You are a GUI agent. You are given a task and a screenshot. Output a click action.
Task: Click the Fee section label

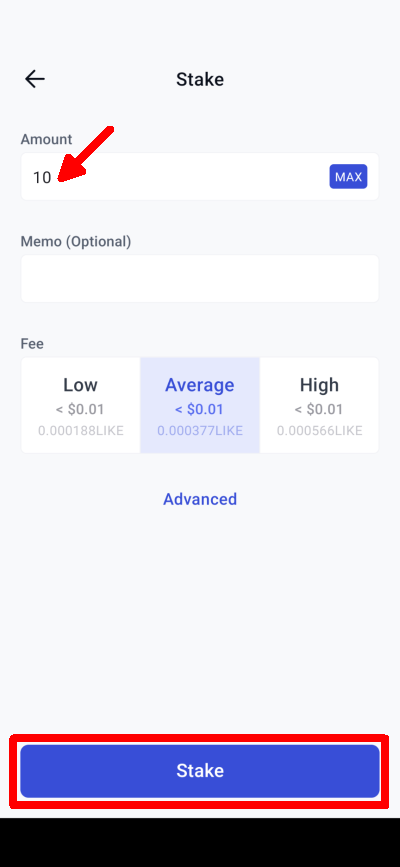coord(32,344)
